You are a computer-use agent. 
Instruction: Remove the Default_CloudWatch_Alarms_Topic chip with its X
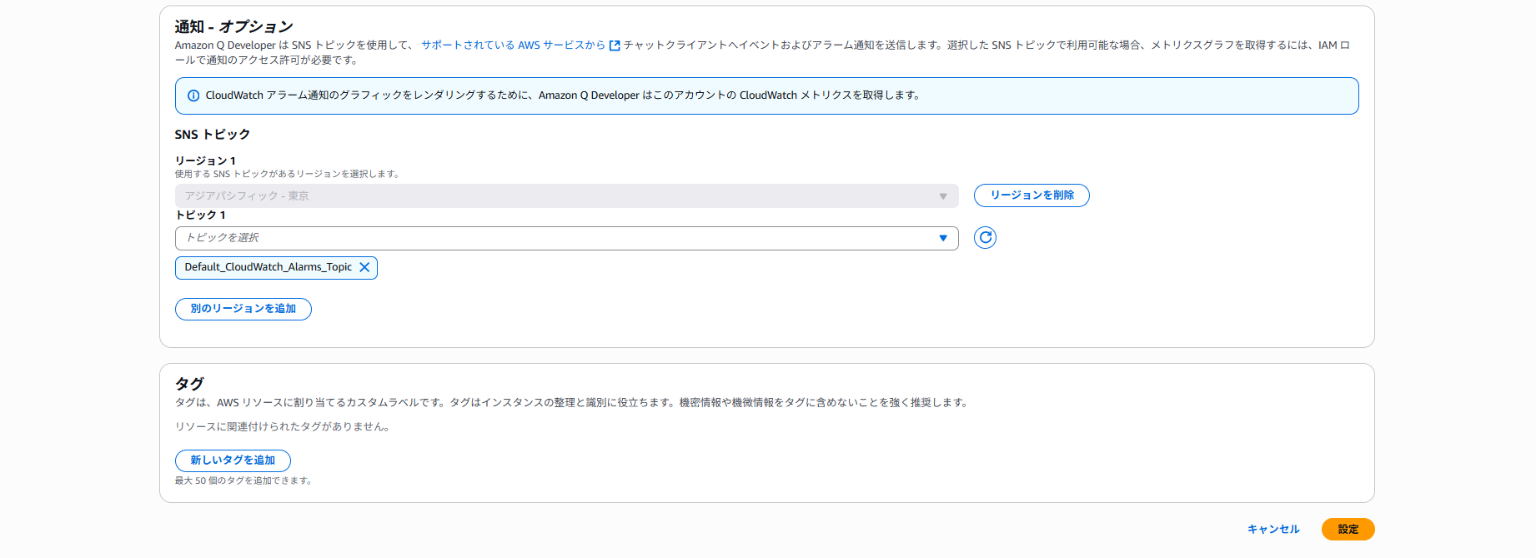pyautogui.click(x=364, y=267)
